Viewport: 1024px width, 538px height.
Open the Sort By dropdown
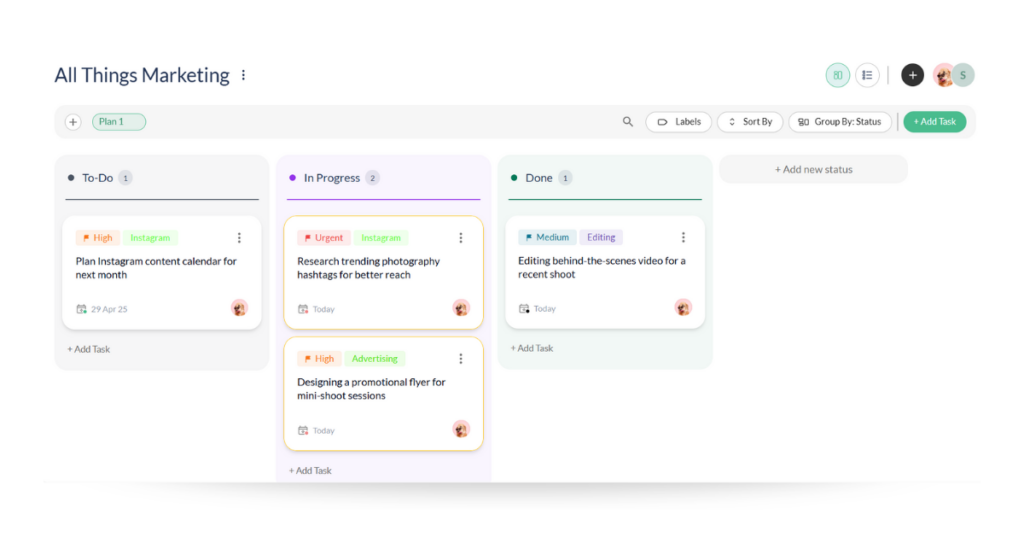pos(750,121)
